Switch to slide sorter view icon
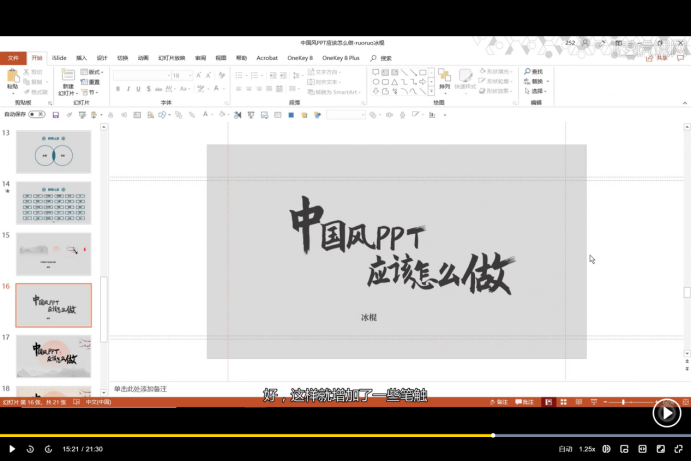Viewport: 692px width, 461px height. 564,402
